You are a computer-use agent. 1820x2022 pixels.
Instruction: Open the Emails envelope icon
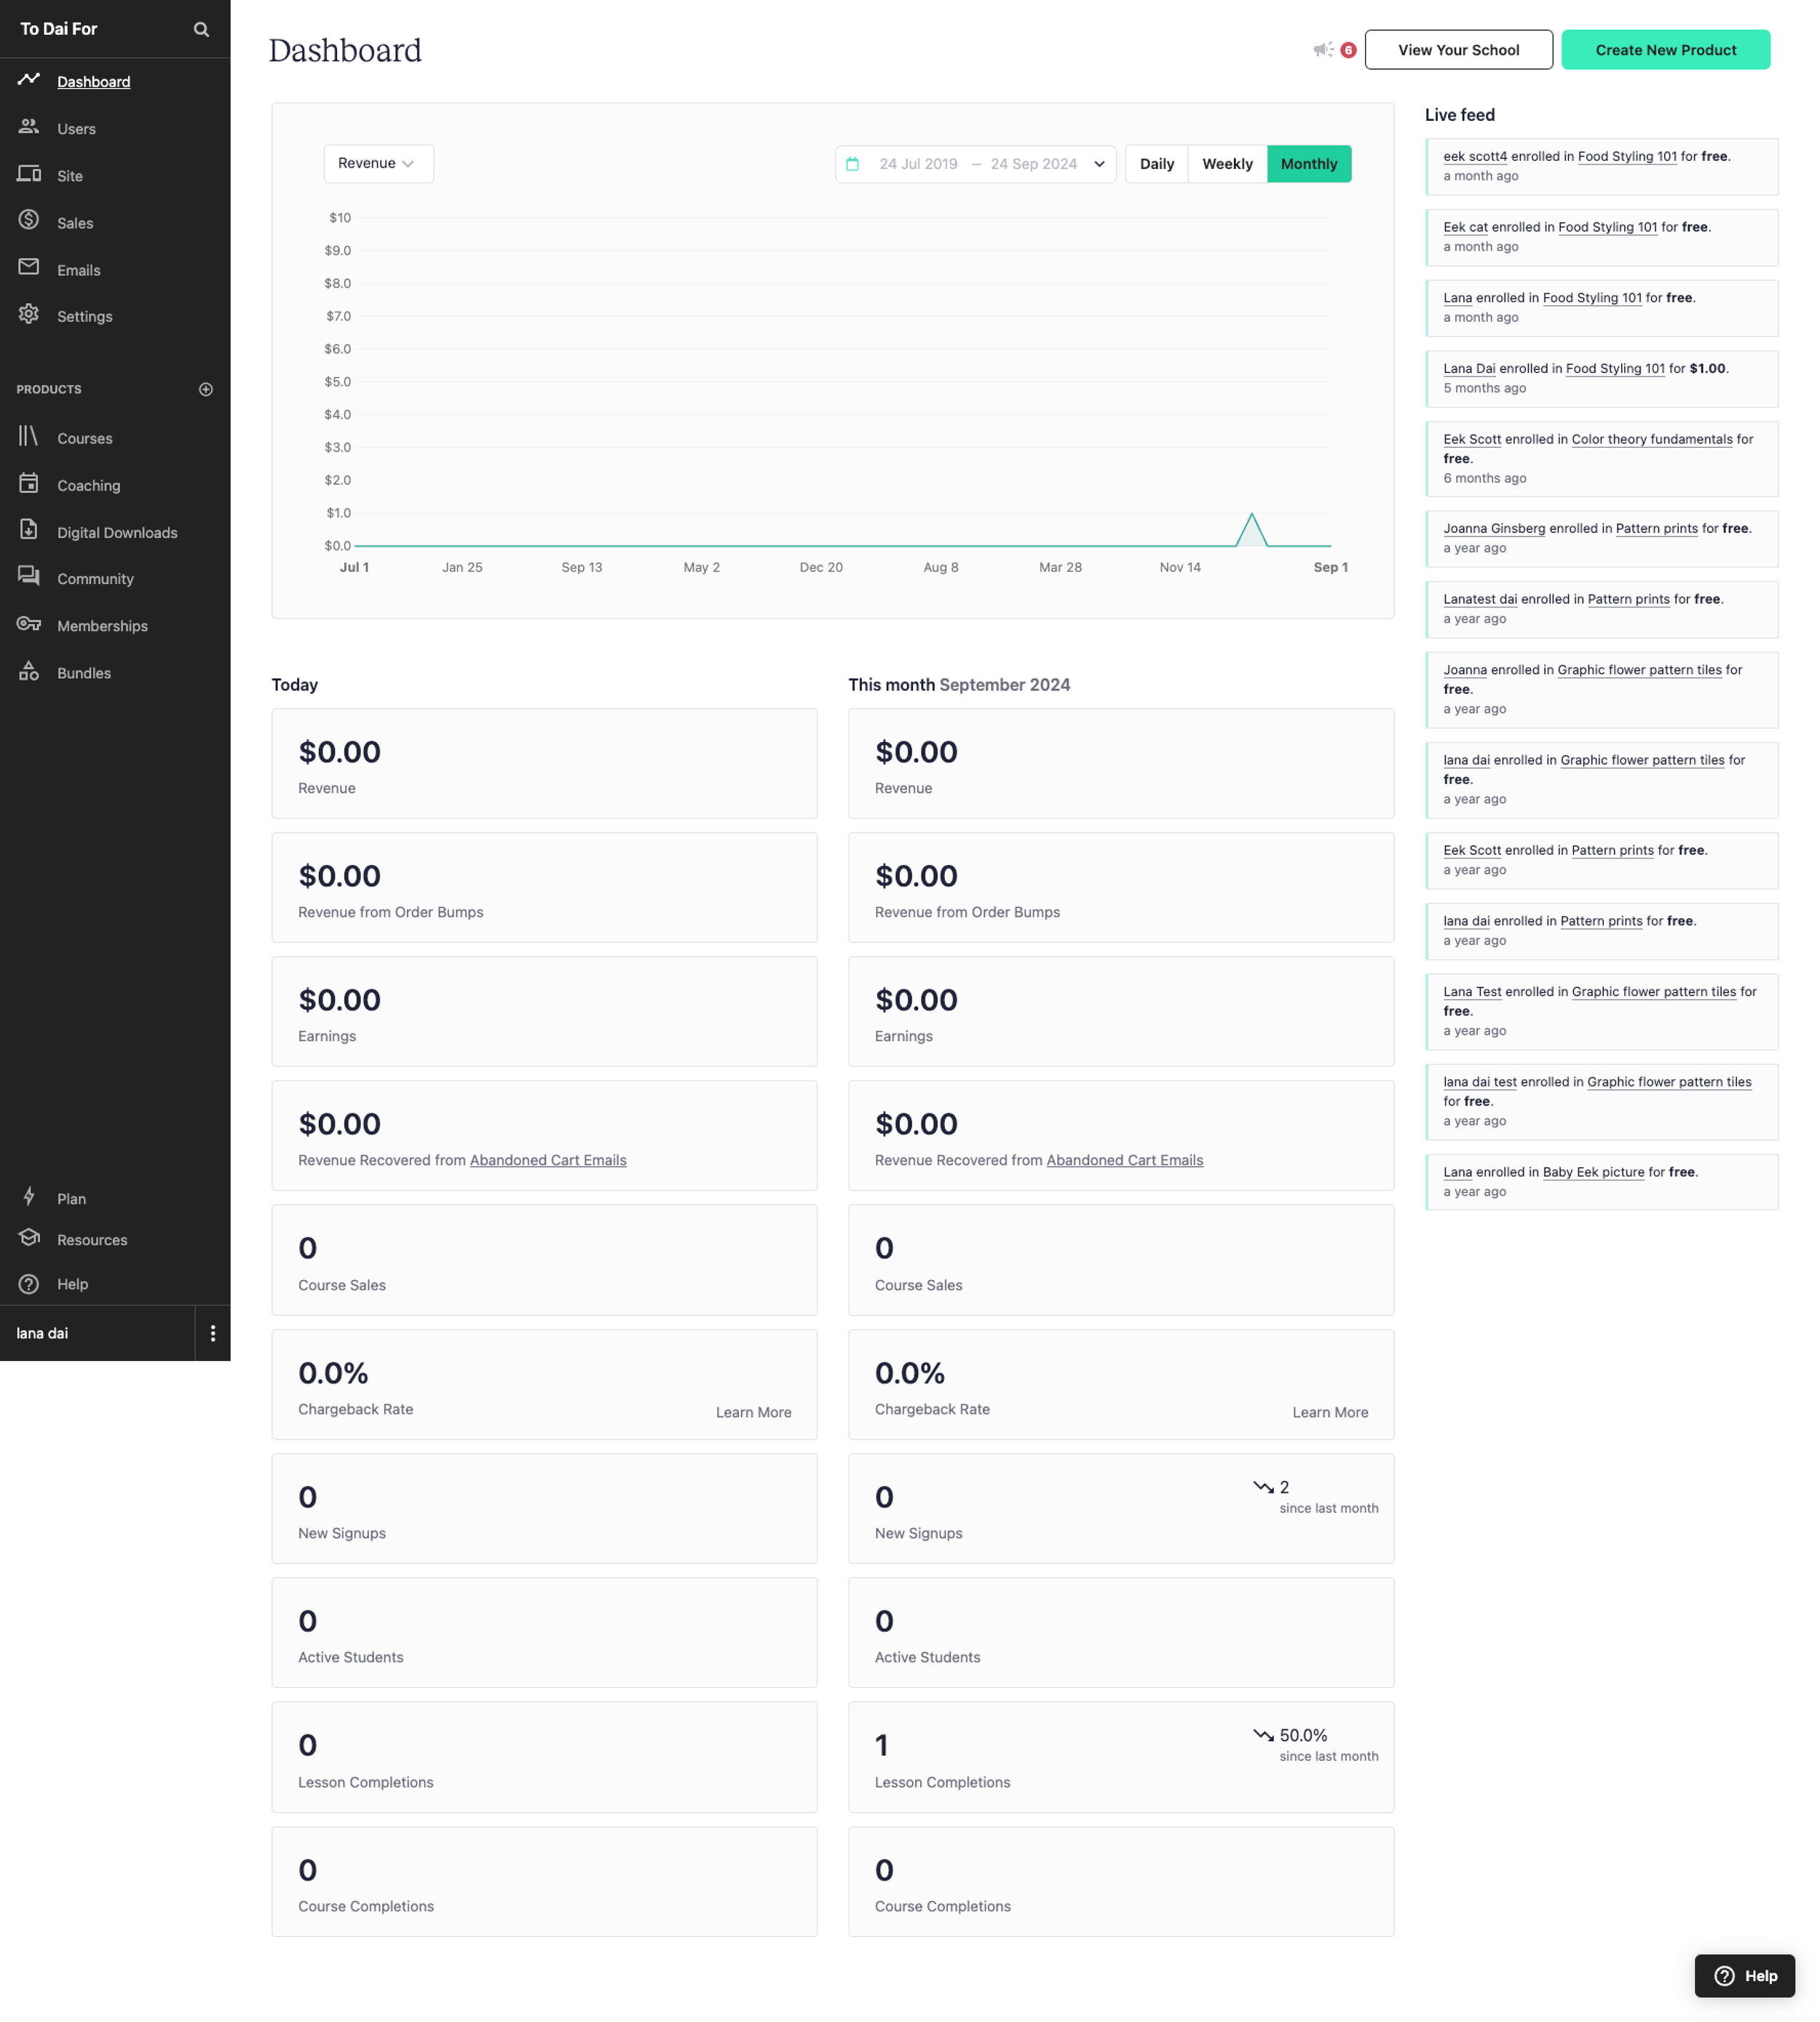coord(29,268)
